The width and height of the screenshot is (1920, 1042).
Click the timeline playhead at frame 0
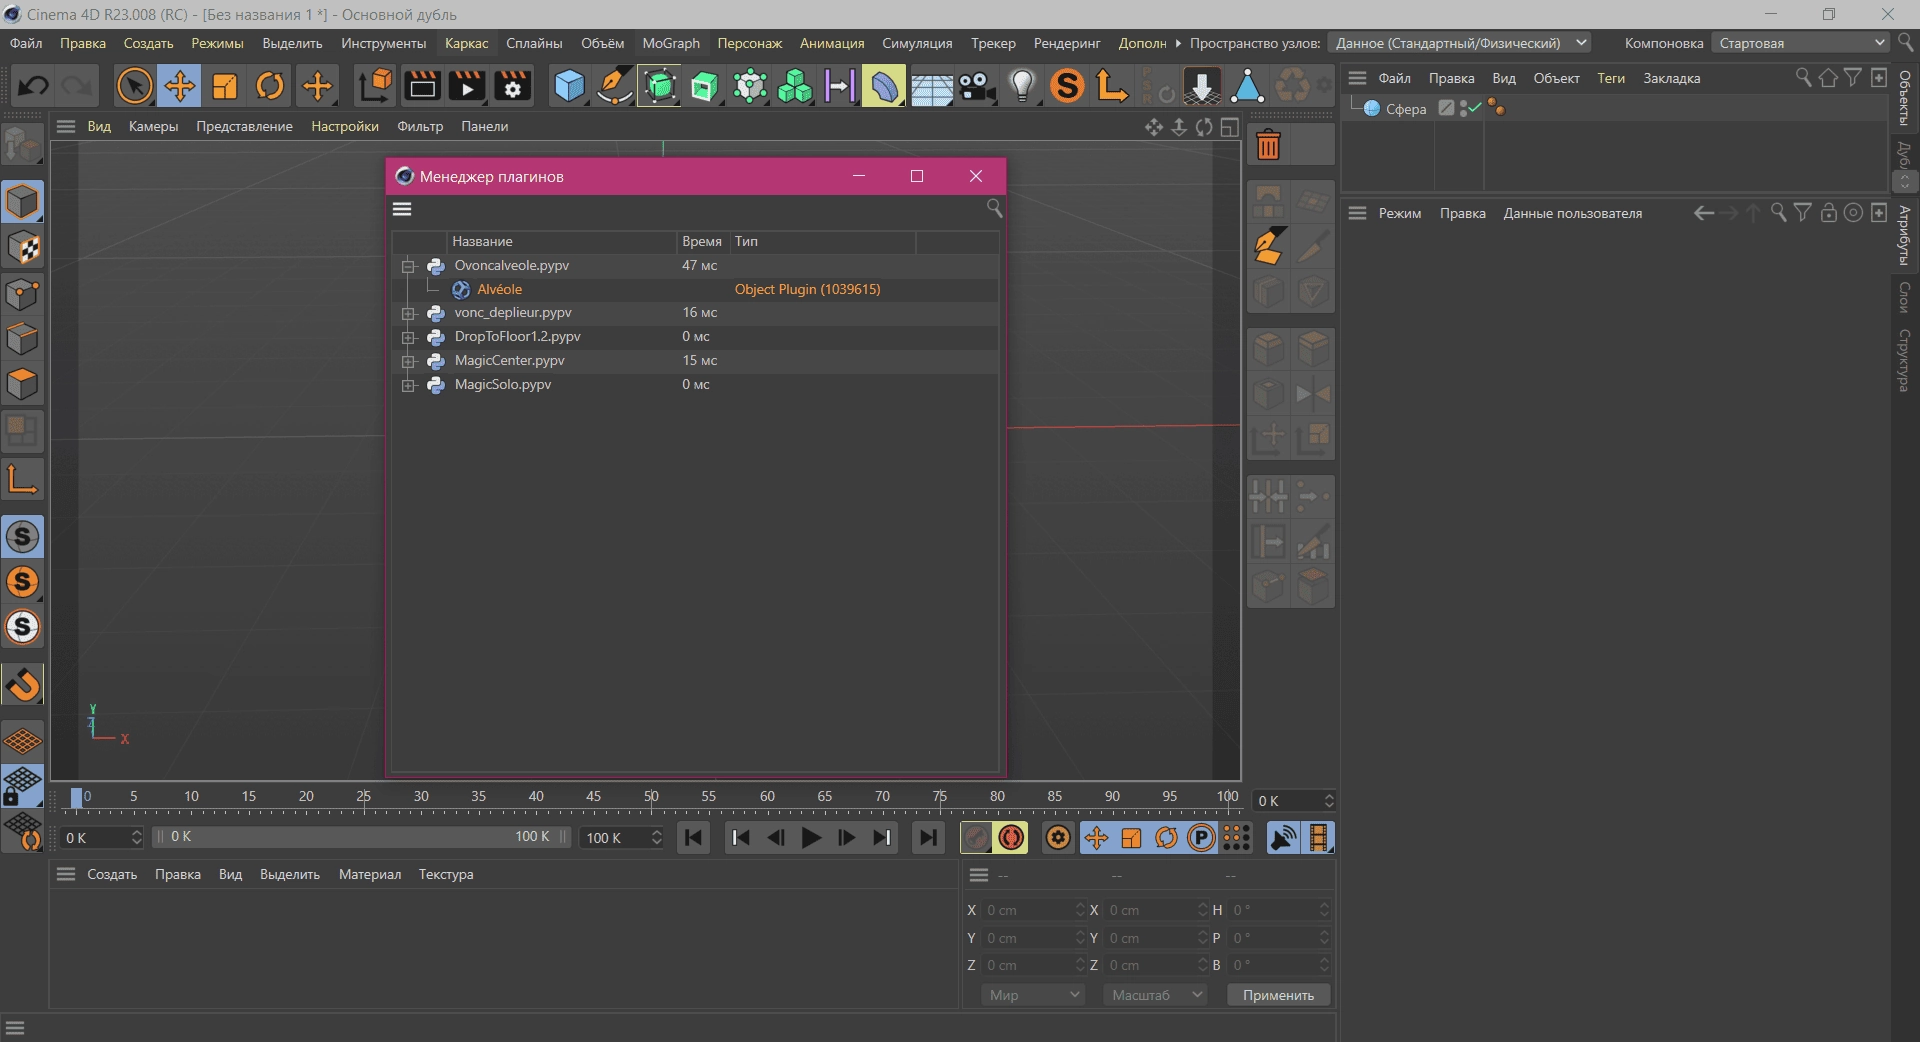77,797
